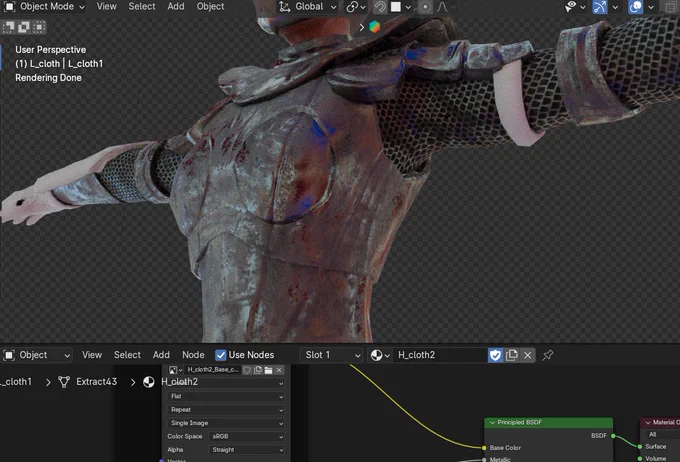Click the selectability and visibility eye icon
Screen dimensions: 680x462
(571, 7)
